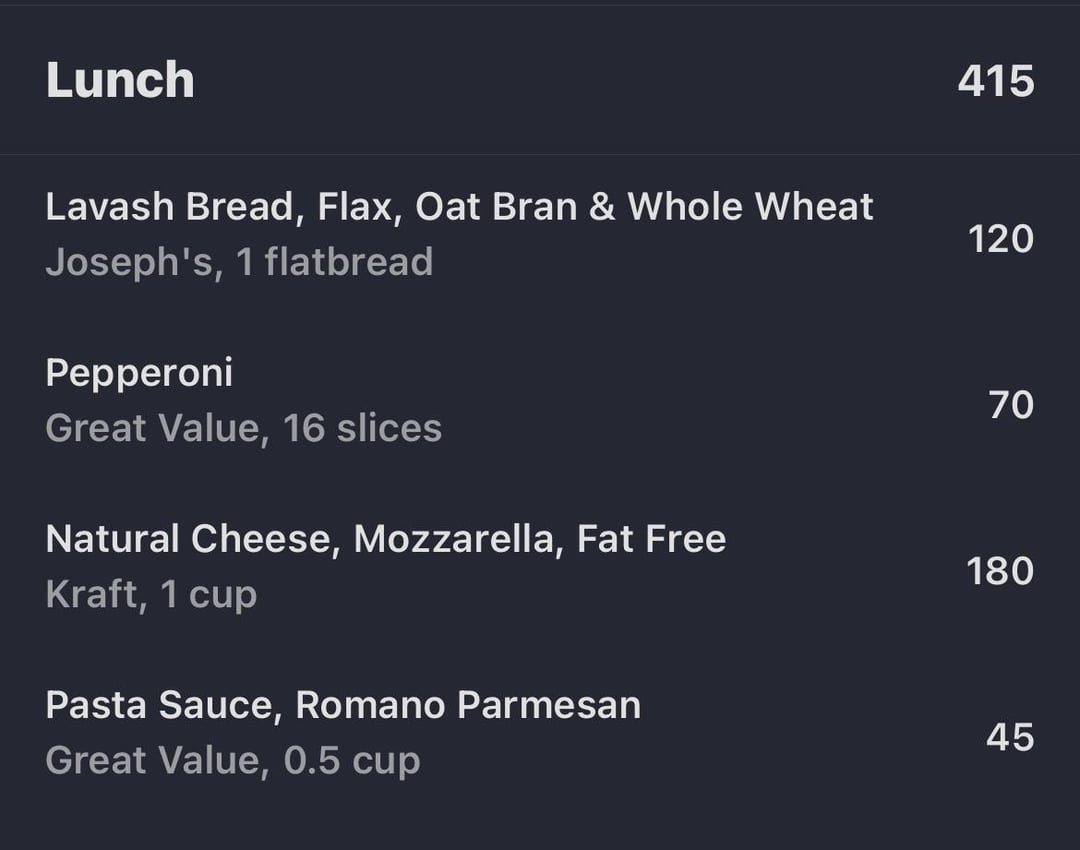Click the words Romano Parmesan in sauce title
Image resolution: width=1080 pixels, height=850 pixels.
468,705
